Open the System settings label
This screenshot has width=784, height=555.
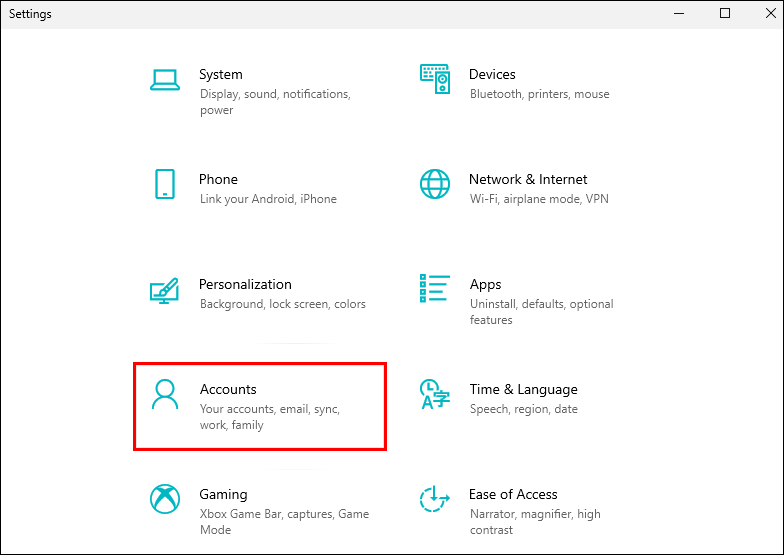tap(220, 75)
